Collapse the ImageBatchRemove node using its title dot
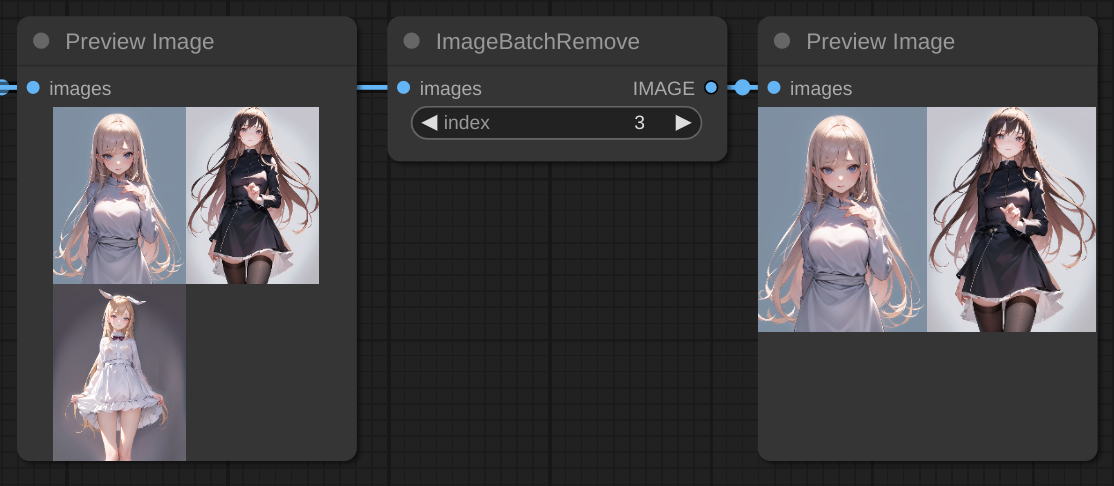Screen dimensions: 1114x486 tap(411, 41)
